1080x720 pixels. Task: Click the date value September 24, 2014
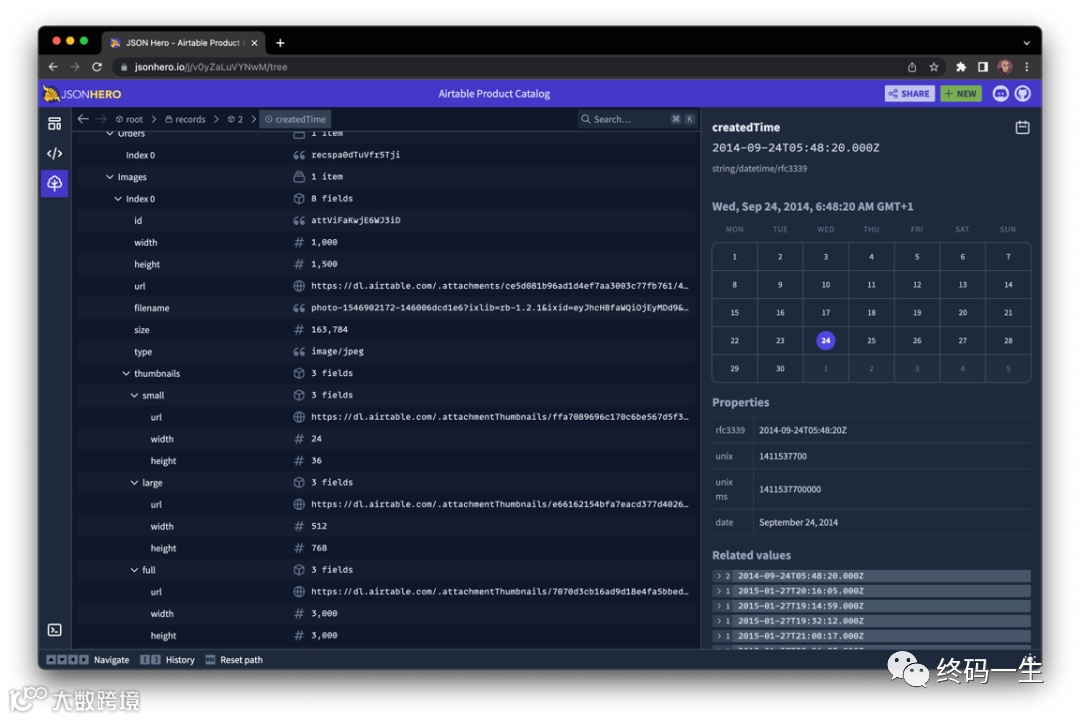click(x=798, y=522)
